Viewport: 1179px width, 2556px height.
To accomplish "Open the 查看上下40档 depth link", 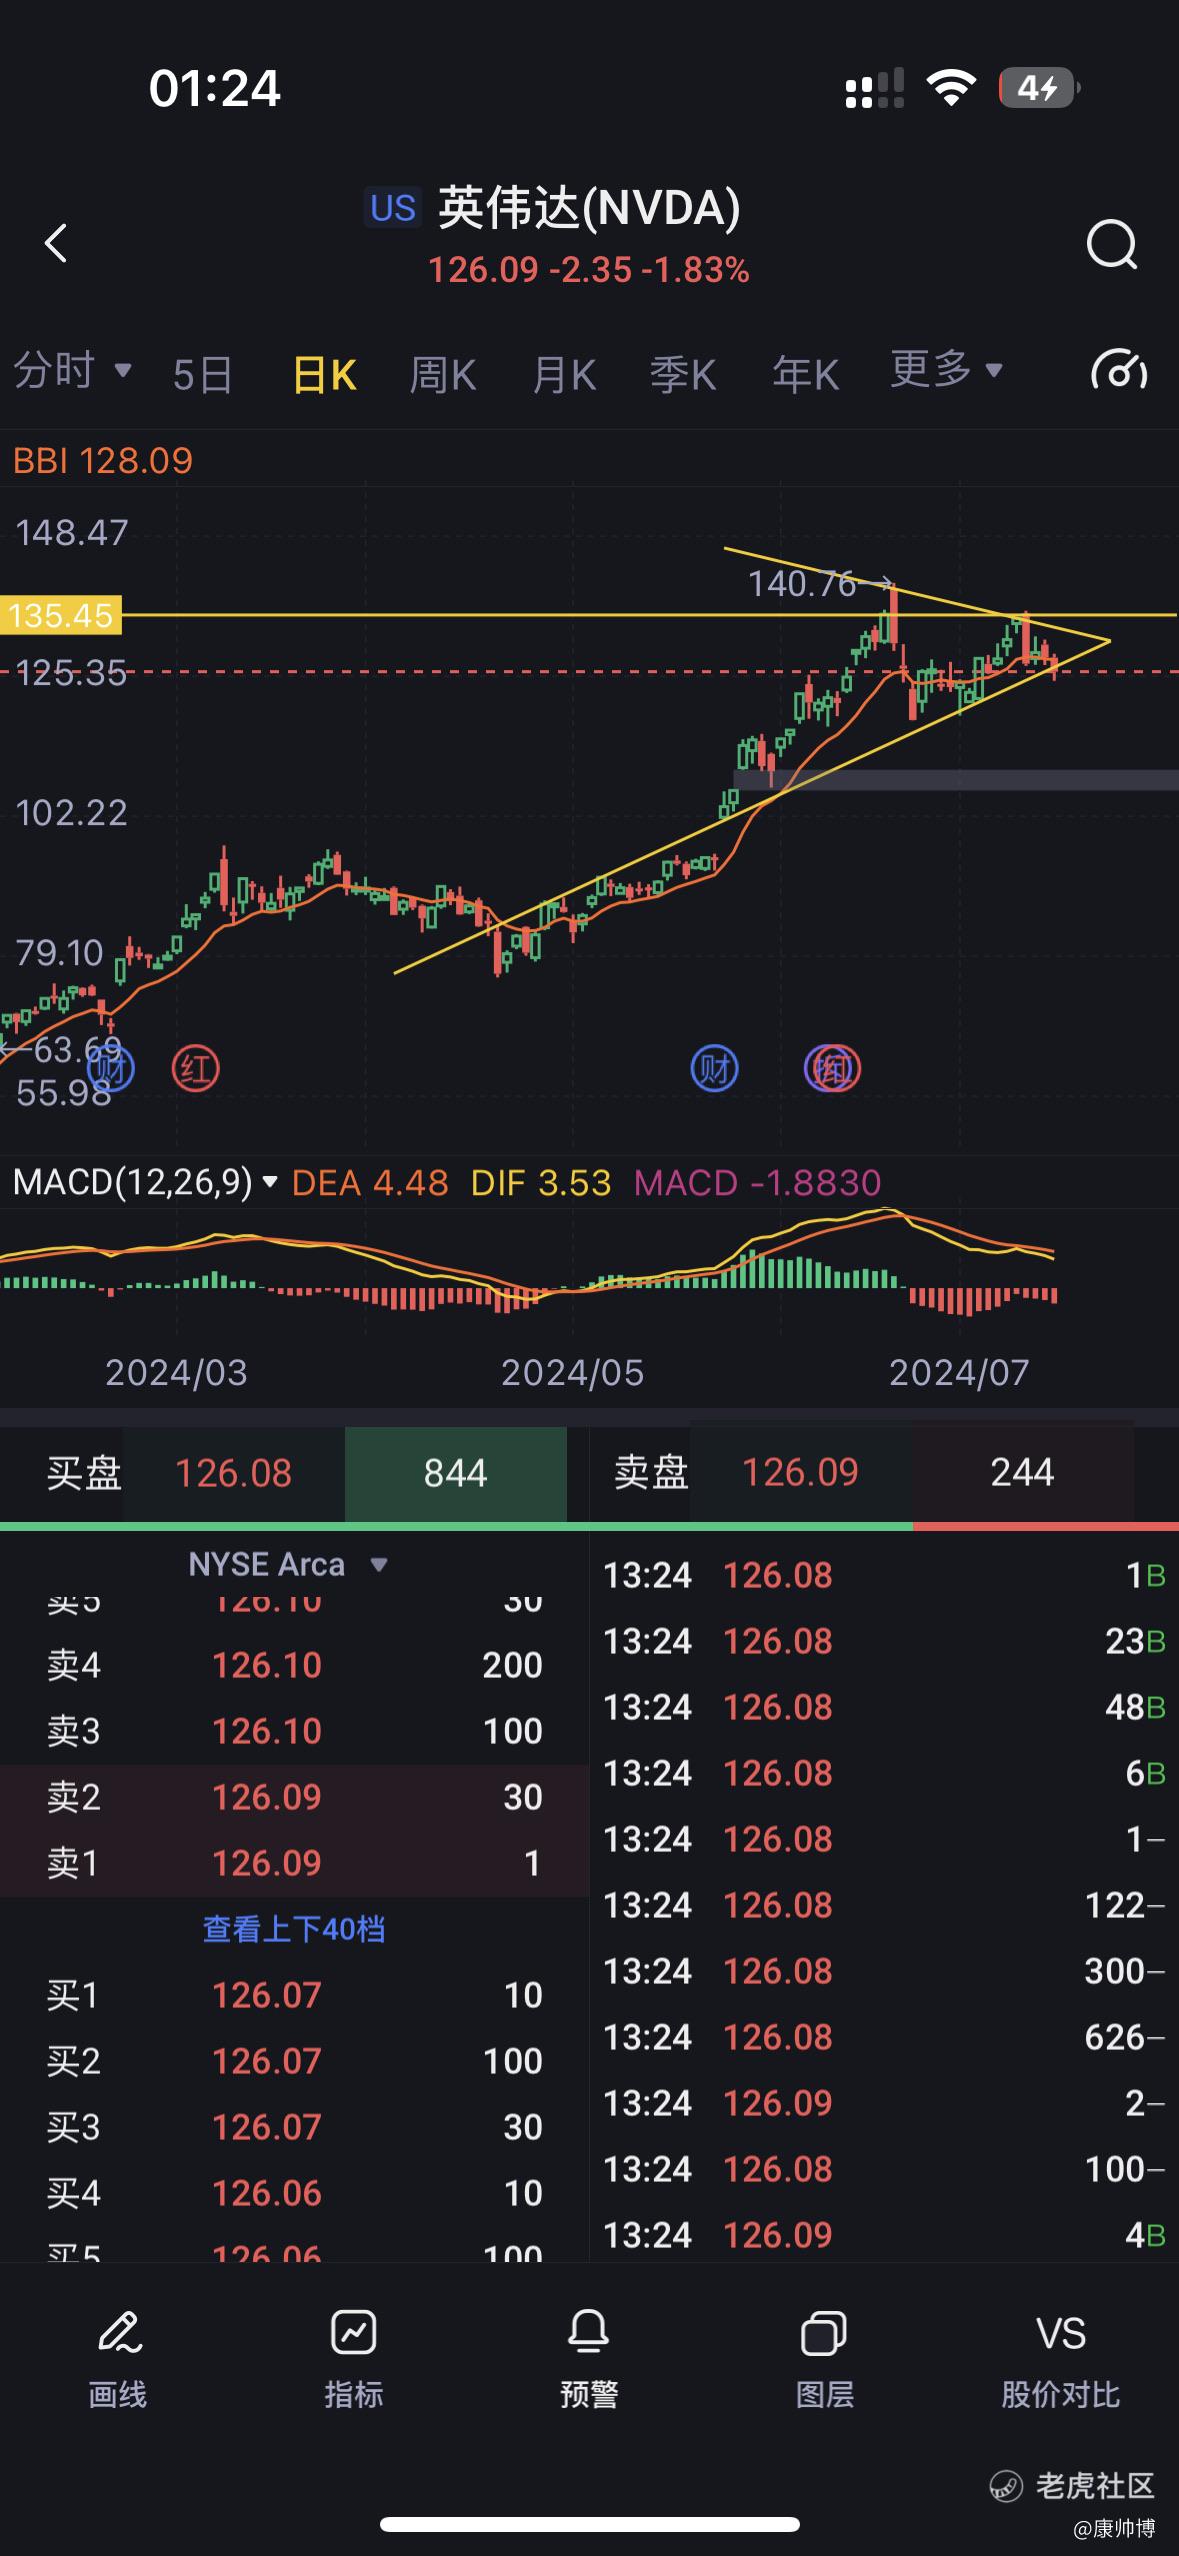I will click(294, 1929).
